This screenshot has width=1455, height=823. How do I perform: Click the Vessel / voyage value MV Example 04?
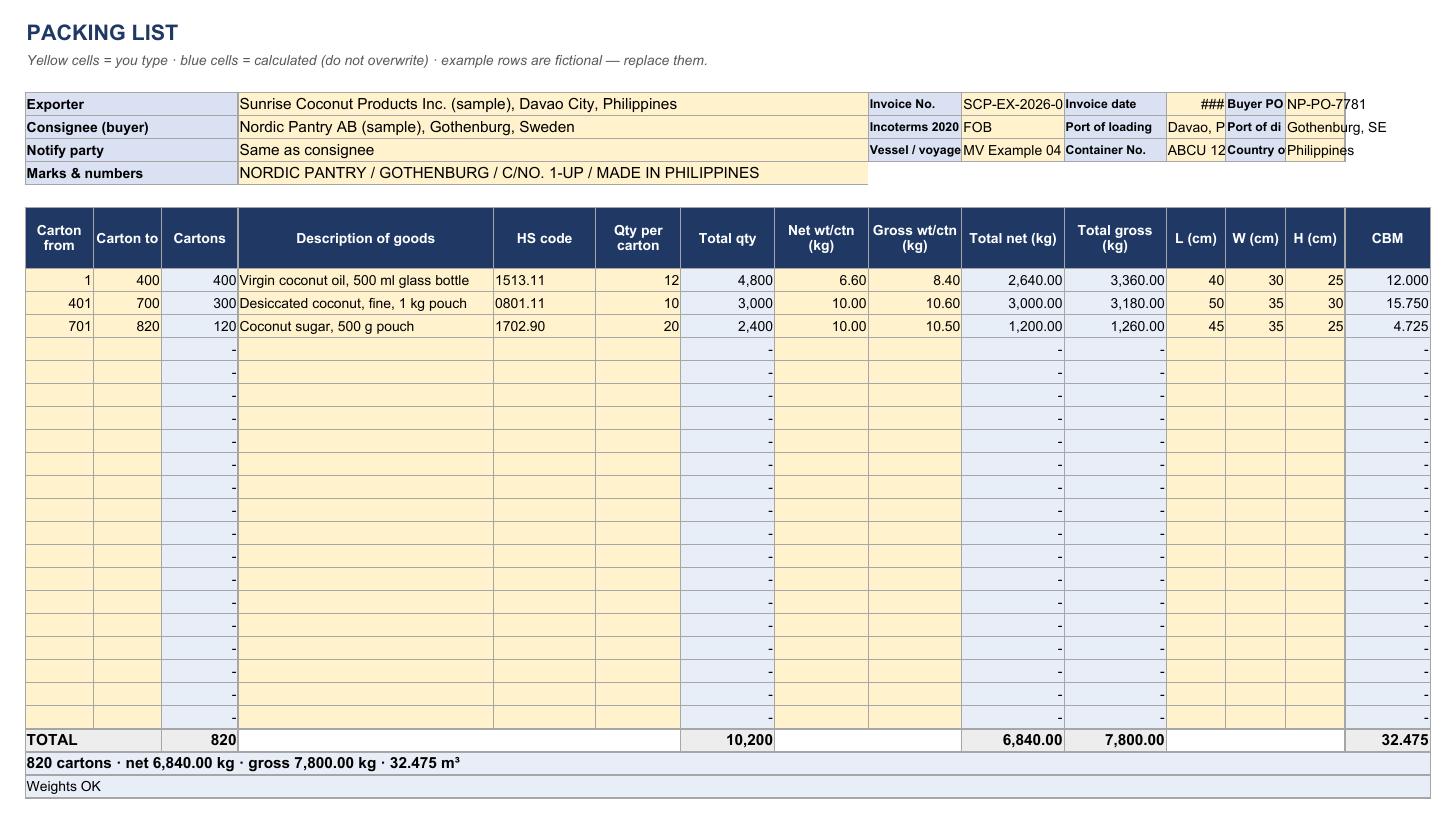point(1013,150)
